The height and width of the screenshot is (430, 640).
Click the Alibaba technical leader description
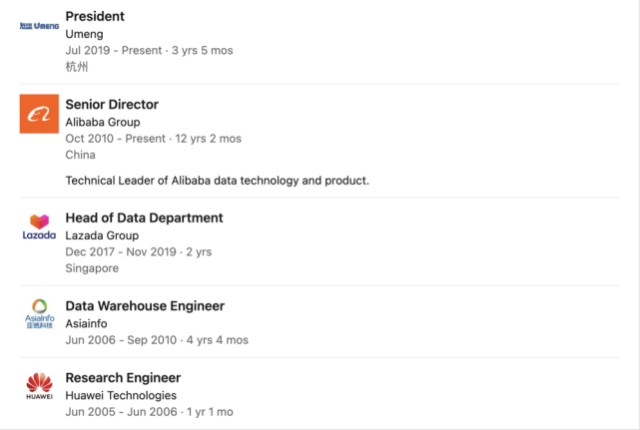pyautogui.click(x=217, y=180)
